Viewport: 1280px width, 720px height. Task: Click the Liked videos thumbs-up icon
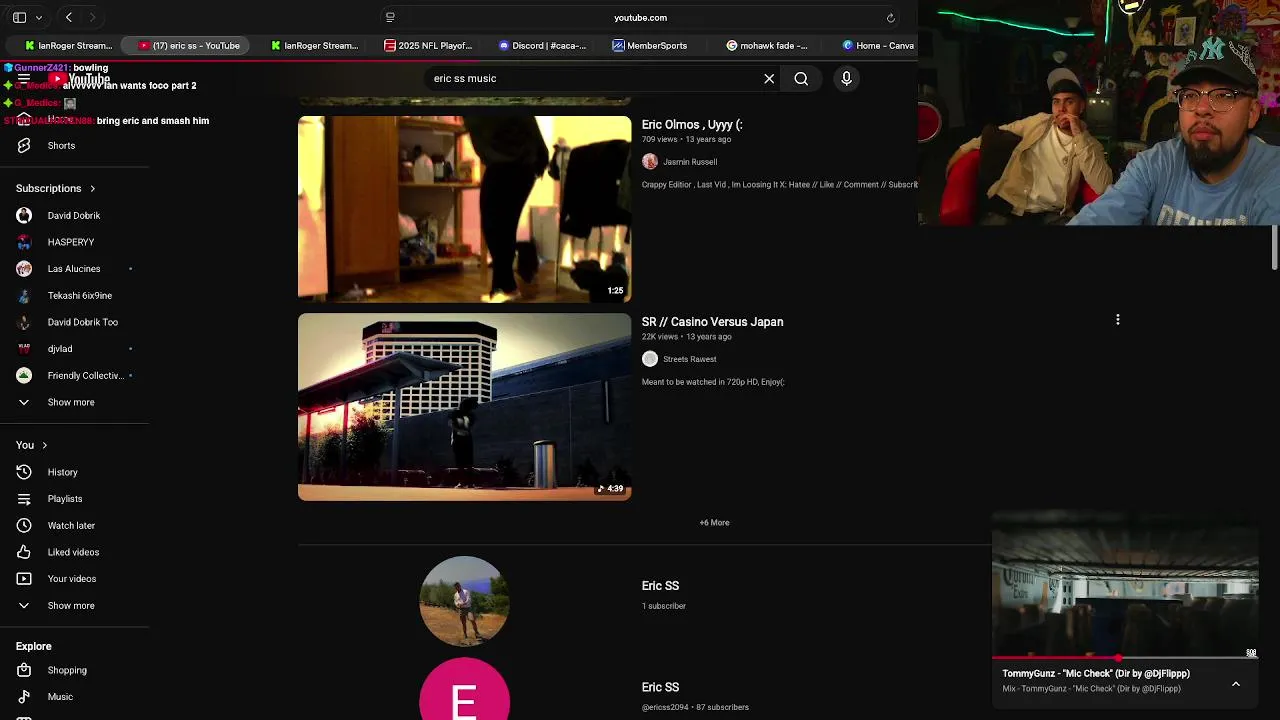tap(24, 552)
